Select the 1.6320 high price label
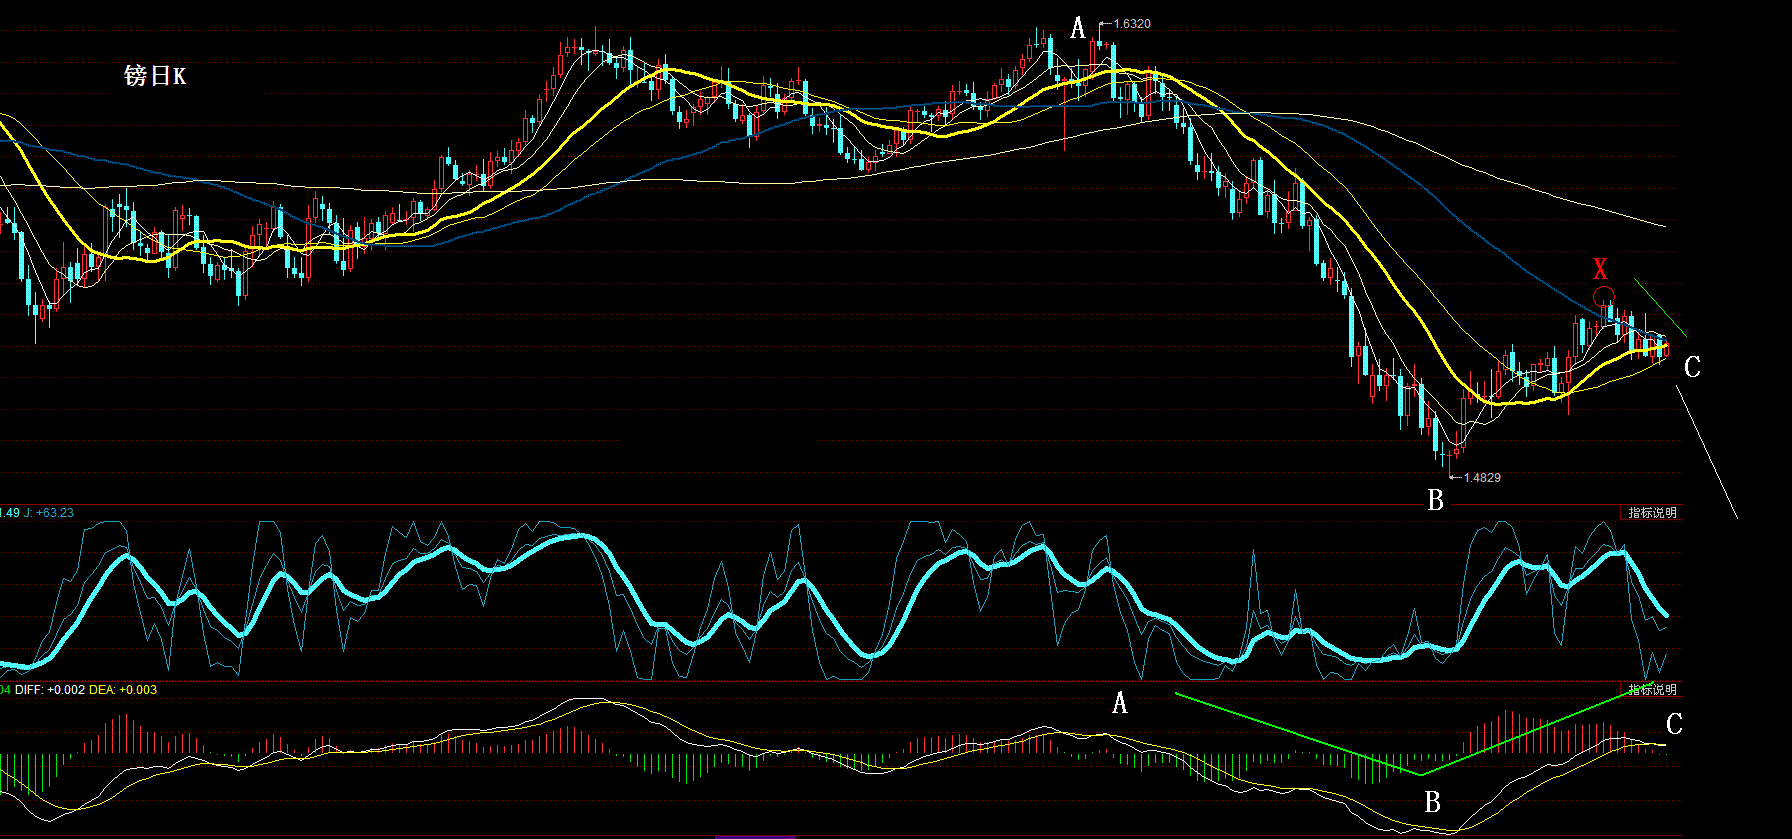The width and height of the screenshot is (1792, 839). click(1131, 24)
